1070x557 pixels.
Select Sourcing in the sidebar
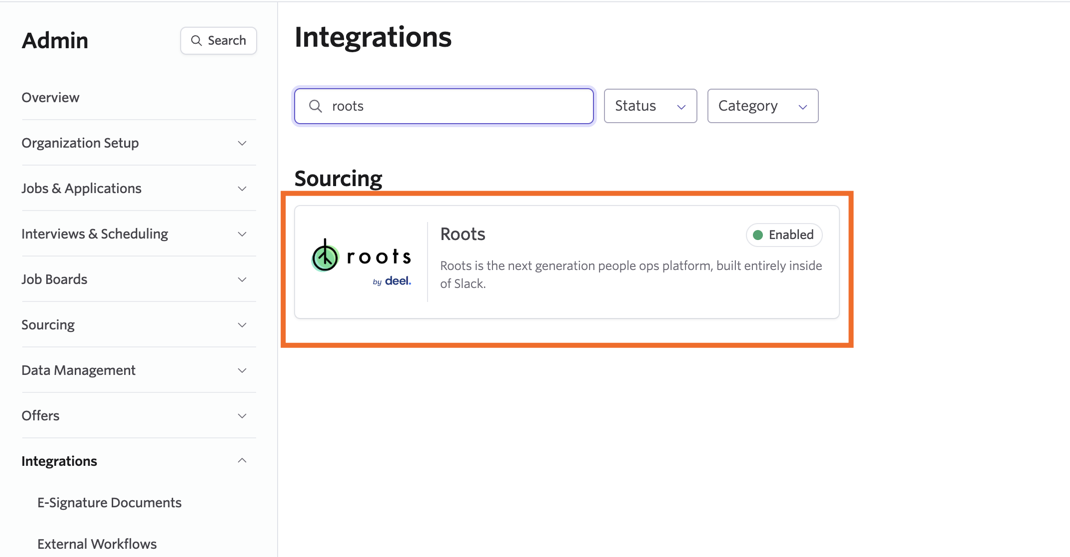48,325
